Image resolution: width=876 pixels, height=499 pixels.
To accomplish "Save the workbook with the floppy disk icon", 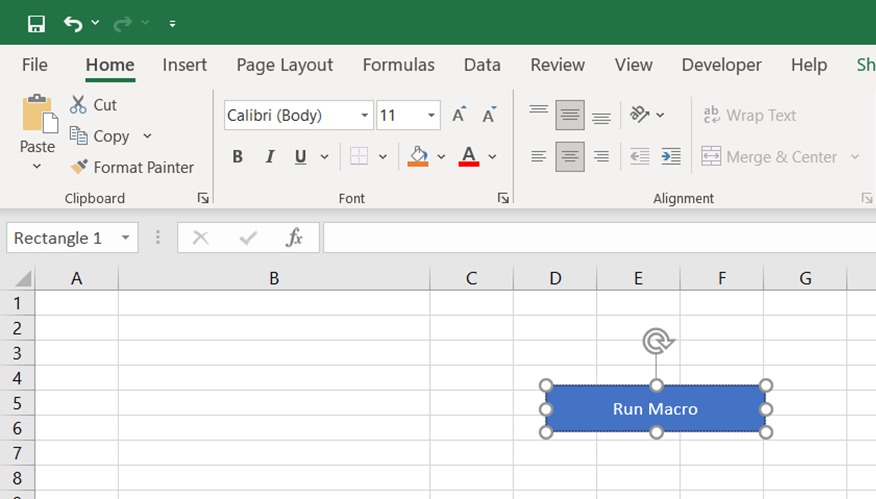I will 36,23.
